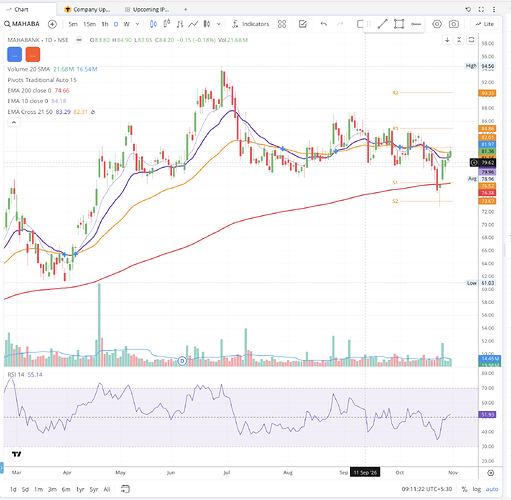The image size is (511, 500).
Task: Open the three-dot more options menu
Action: point(494,9)
